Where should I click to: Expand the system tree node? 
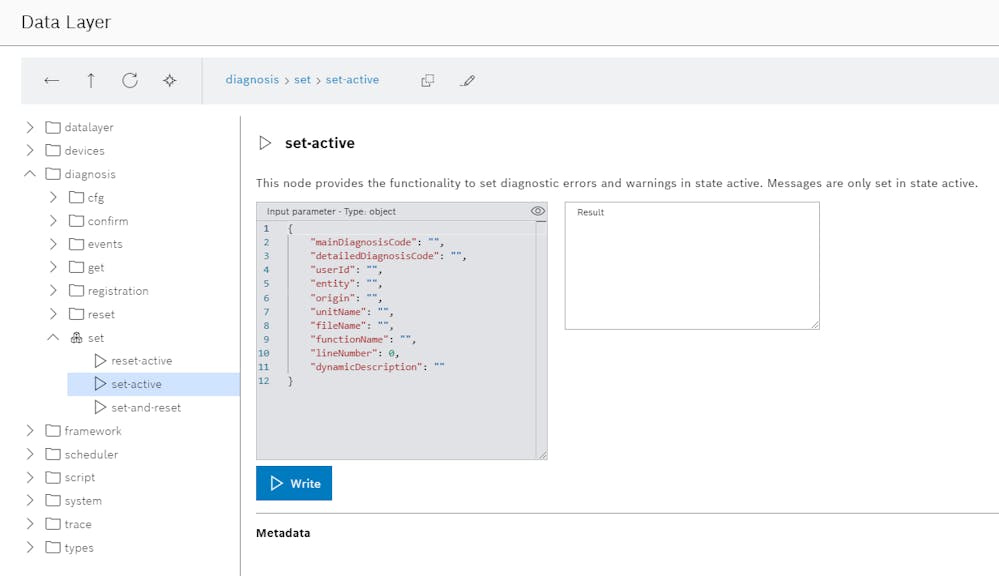click(x=30, y=501)
